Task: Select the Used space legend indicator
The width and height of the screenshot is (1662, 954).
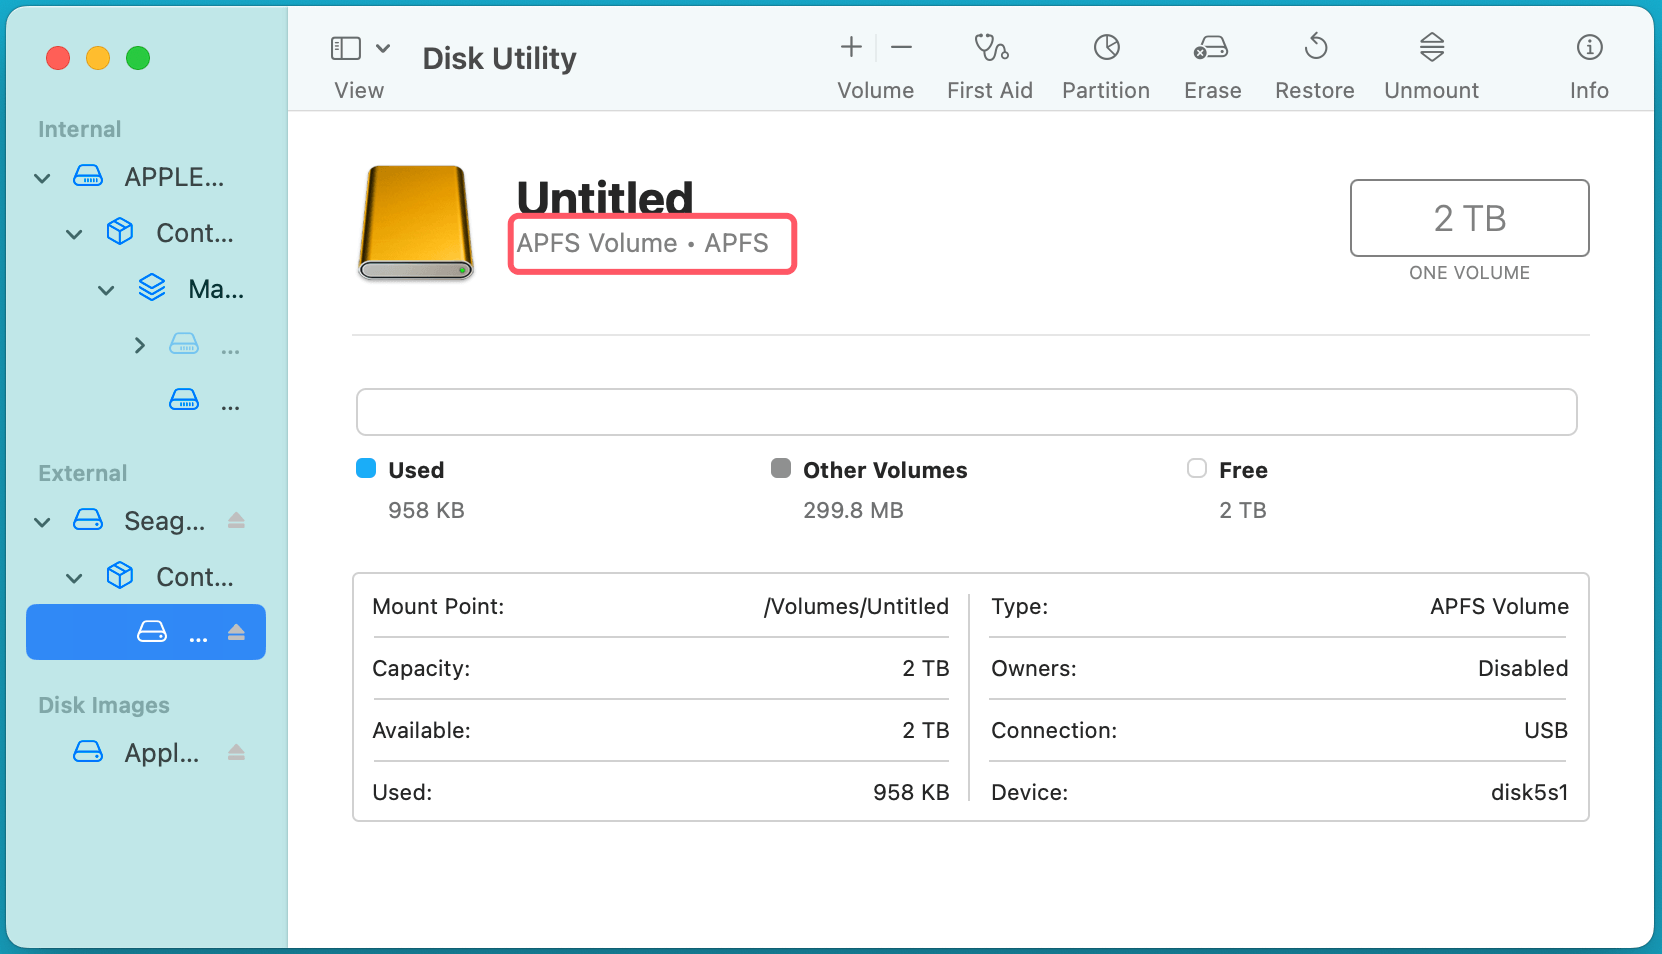Action: pyautogui.click(x=364, y=468)
